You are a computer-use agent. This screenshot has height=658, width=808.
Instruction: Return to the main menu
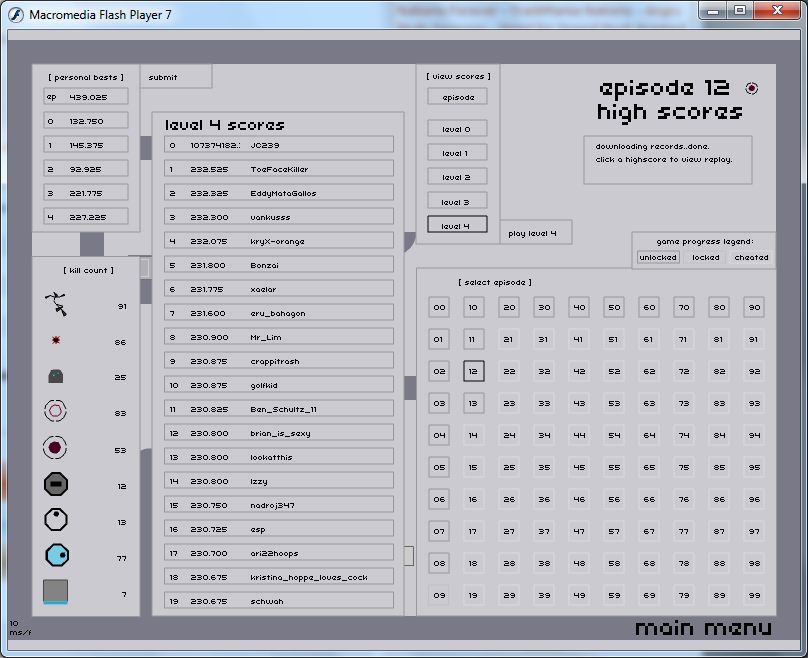(703, 628)
